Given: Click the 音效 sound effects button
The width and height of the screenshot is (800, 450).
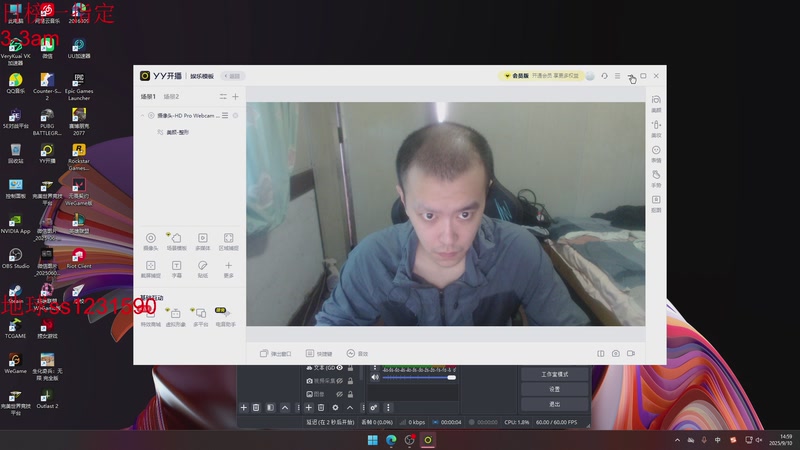Looking at the screenshot, I should pyautogui.click(x=357, y=354).
